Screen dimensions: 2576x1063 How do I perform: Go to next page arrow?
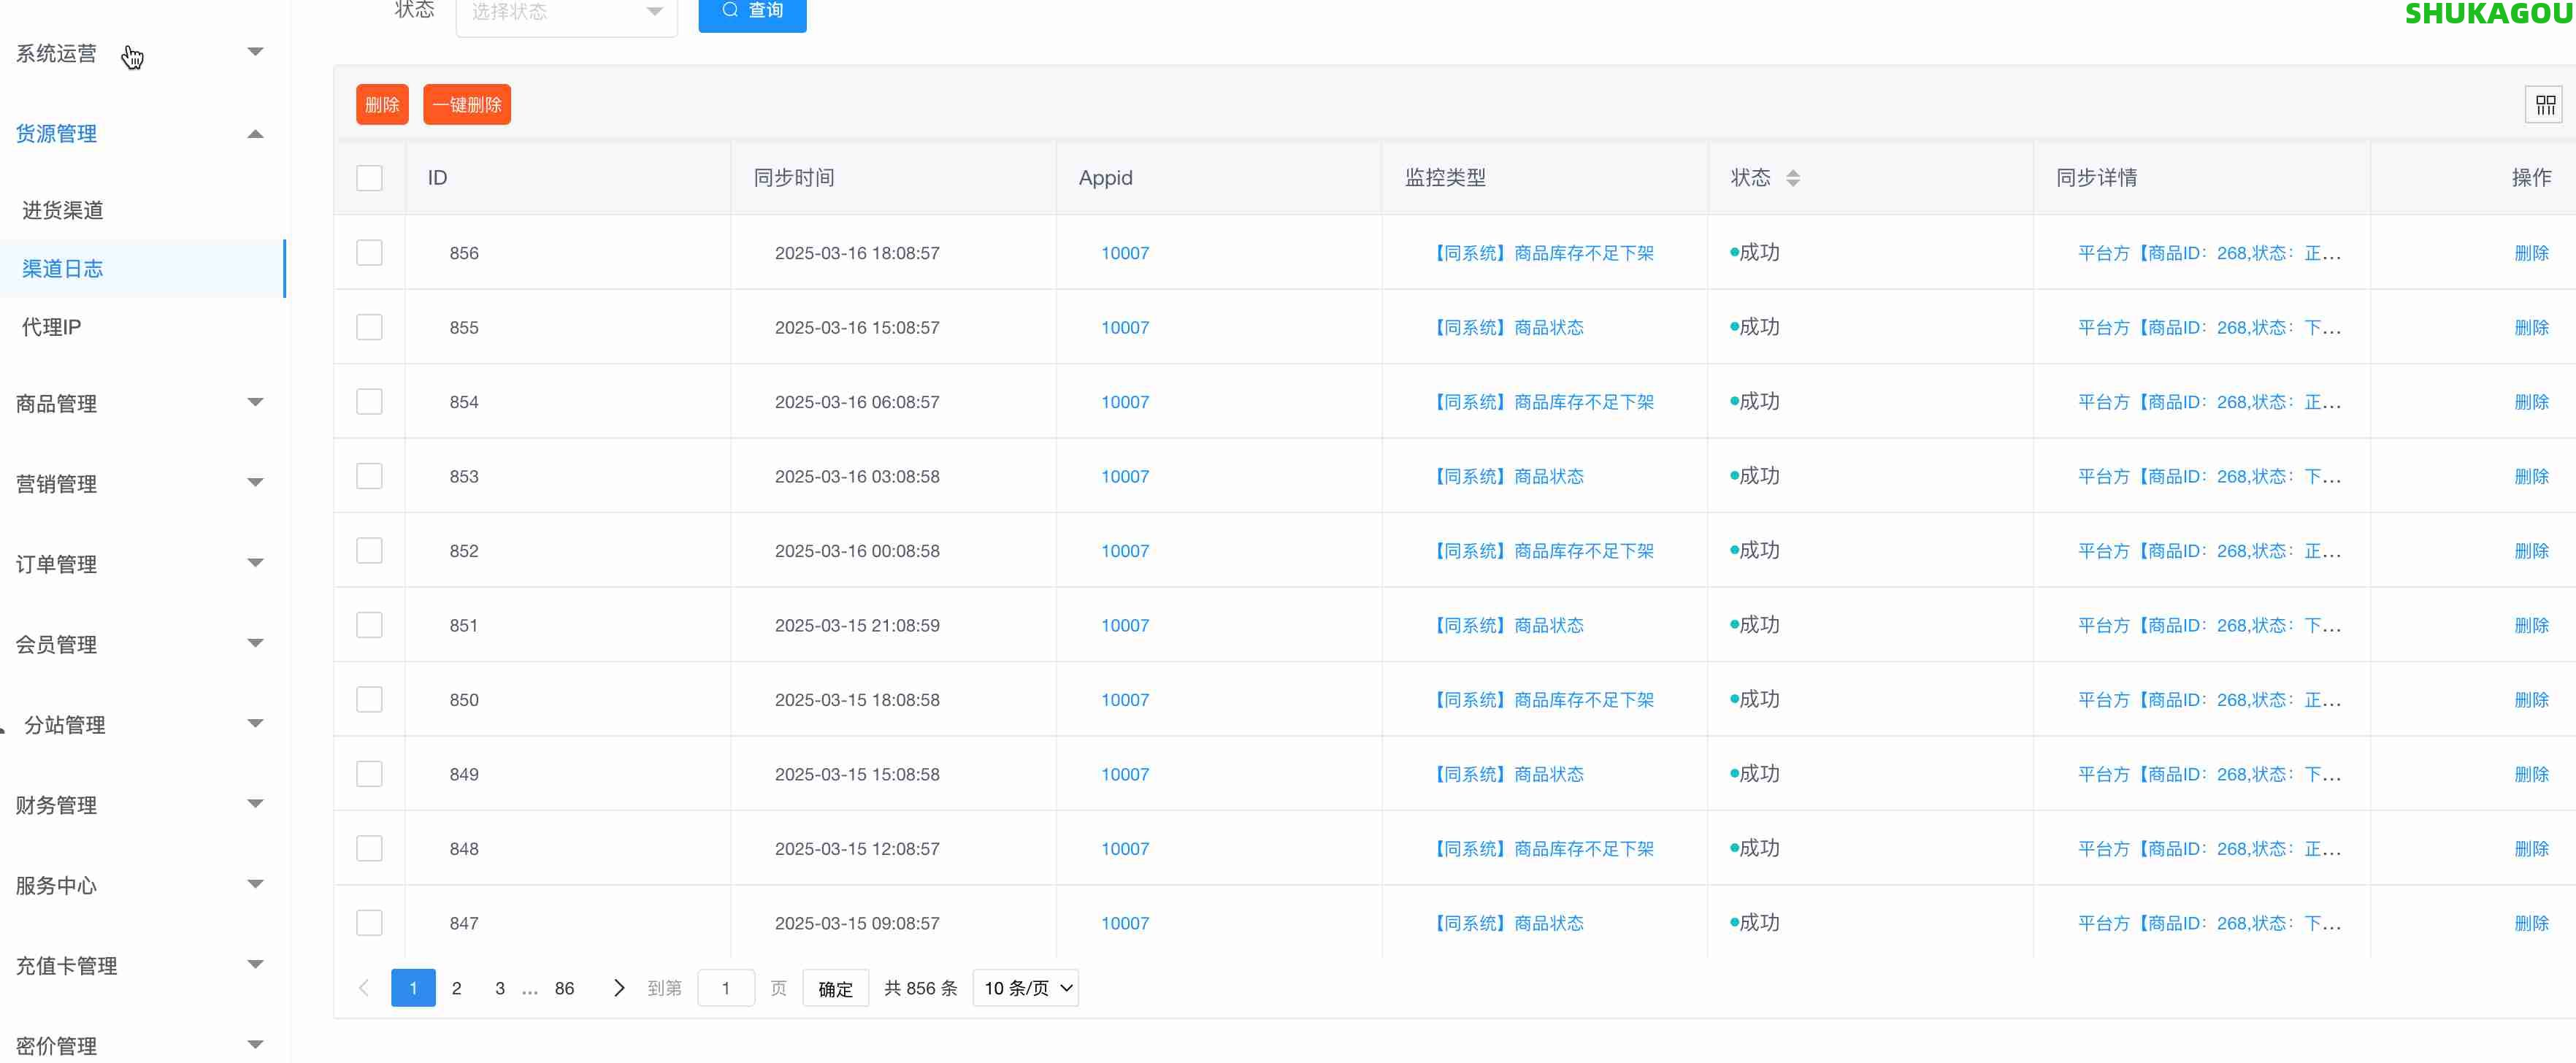click(x=618, y=988)
